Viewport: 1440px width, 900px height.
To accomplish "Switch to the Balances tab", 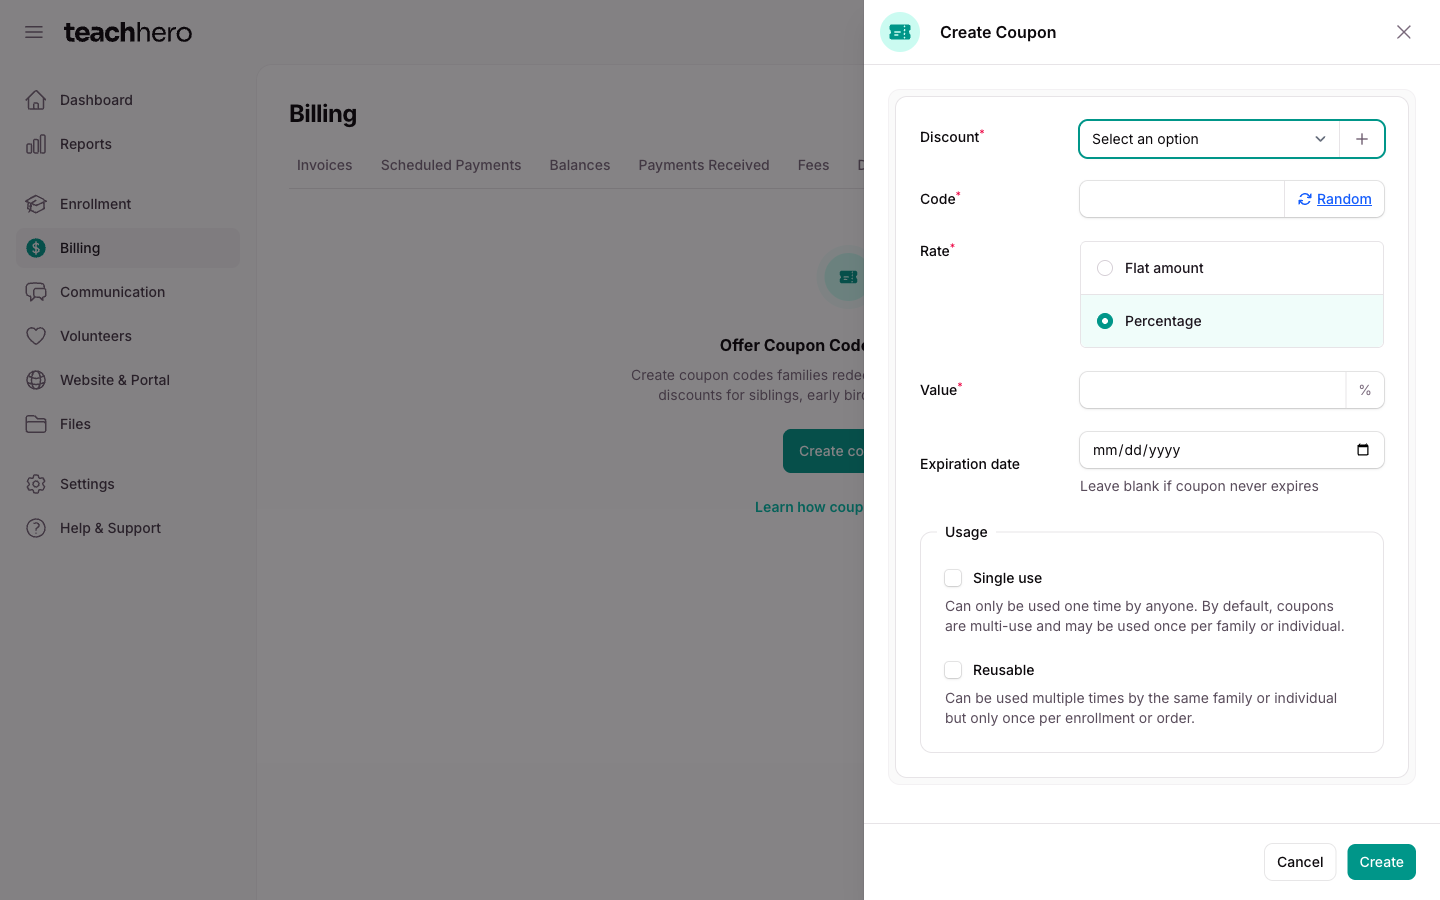I will tap(580, 165).
